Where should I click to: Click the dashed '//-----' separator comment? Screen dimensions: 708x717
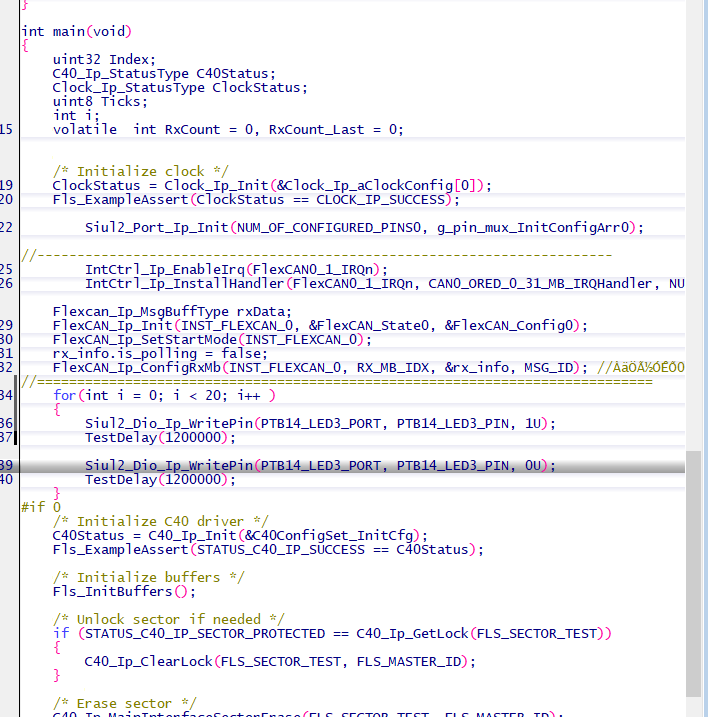tap(316, 255)
